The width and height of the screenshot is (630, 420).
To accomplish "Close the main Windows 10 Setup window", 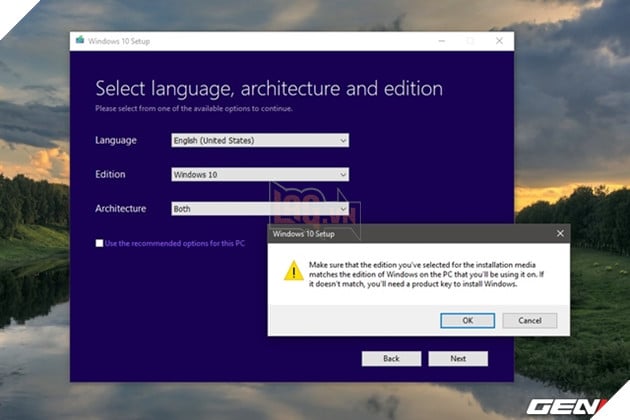I will [499, 41].
